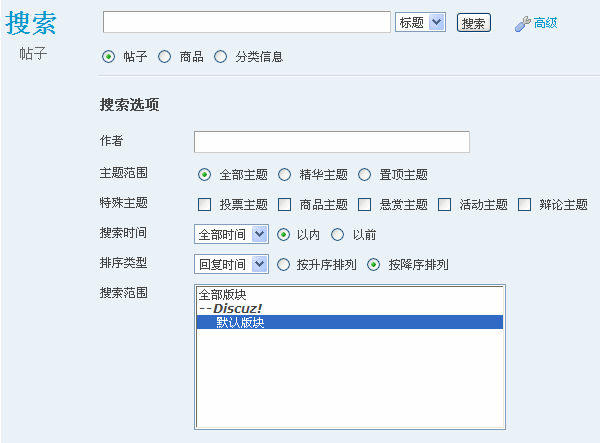Image resolution: width=600 pixels, height=443 pixels.
Task: Select the 以前 time radio button
Action: (338, 235)
